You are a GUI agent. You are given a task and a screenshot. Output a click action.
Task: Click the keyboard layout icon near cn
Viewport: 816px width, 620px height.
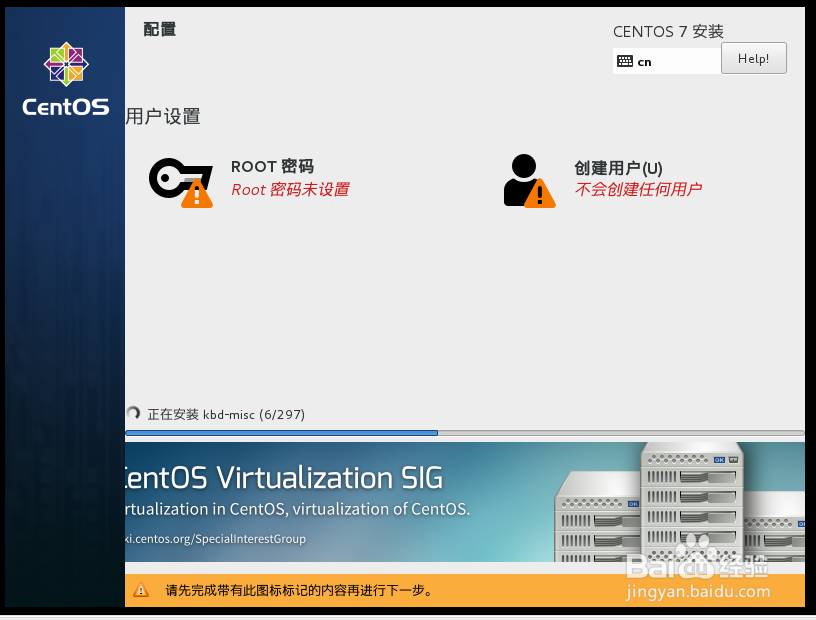click(623, 61)
